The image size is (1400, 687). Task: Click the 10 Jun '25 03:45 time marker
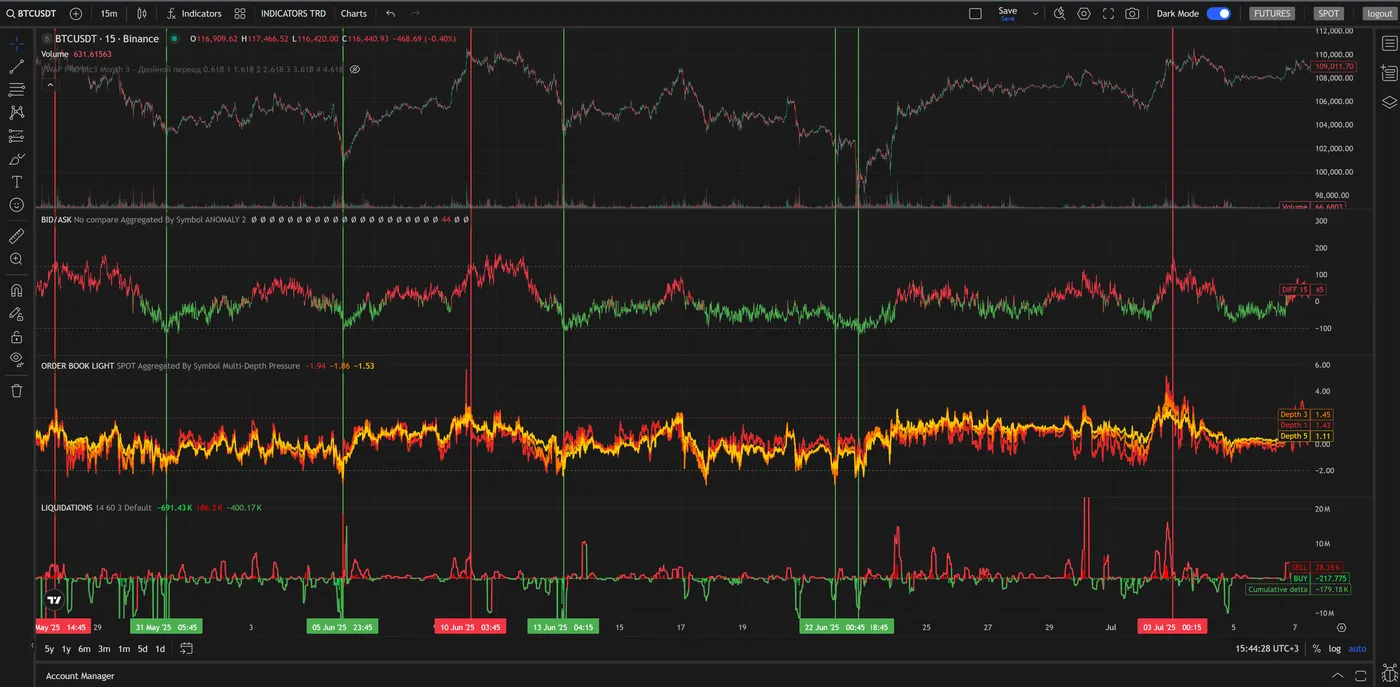pyautogui.click(x=469, y=627)
